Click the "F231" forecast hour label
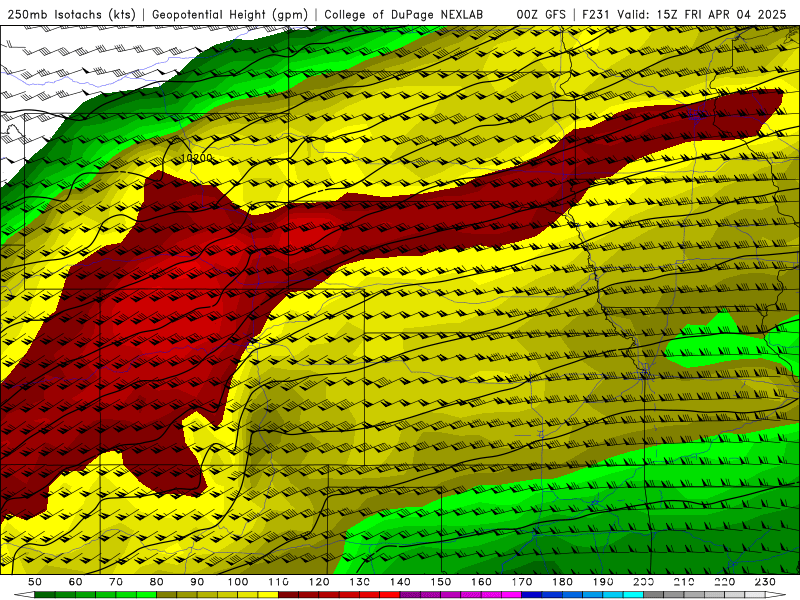The width and height of the screenshot is (800, 600). [596, 14]
